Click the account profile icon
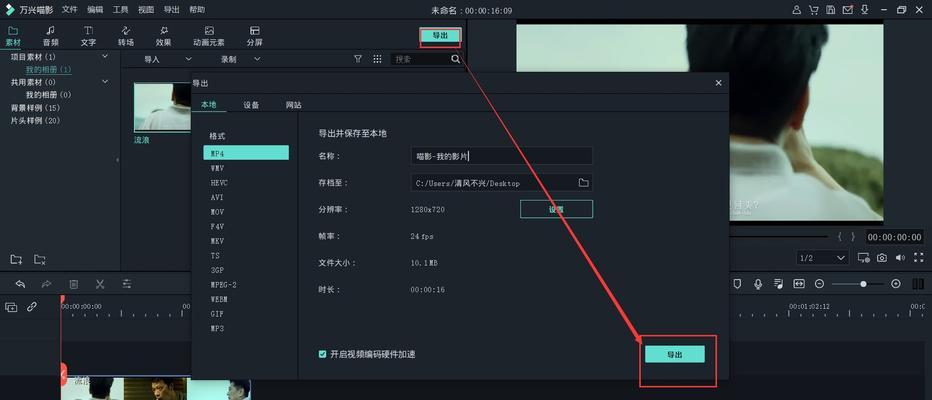 pos(796,10)
